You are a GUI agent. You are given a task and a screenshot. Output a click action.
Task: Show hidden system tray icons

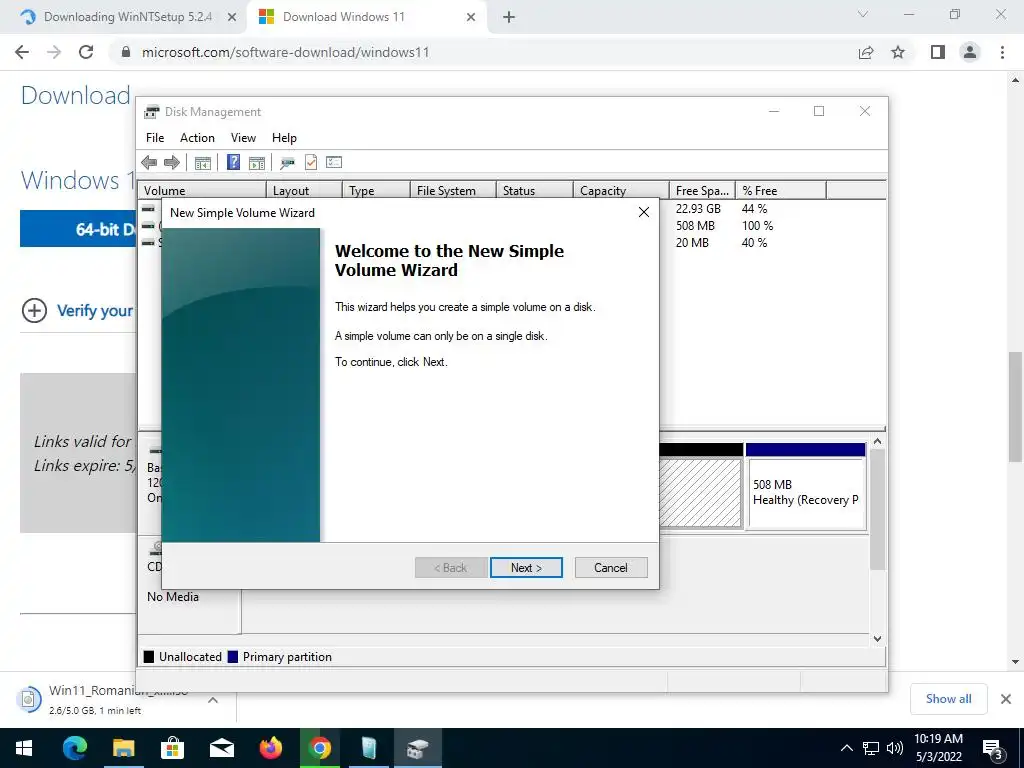click(x=846, y=748)
